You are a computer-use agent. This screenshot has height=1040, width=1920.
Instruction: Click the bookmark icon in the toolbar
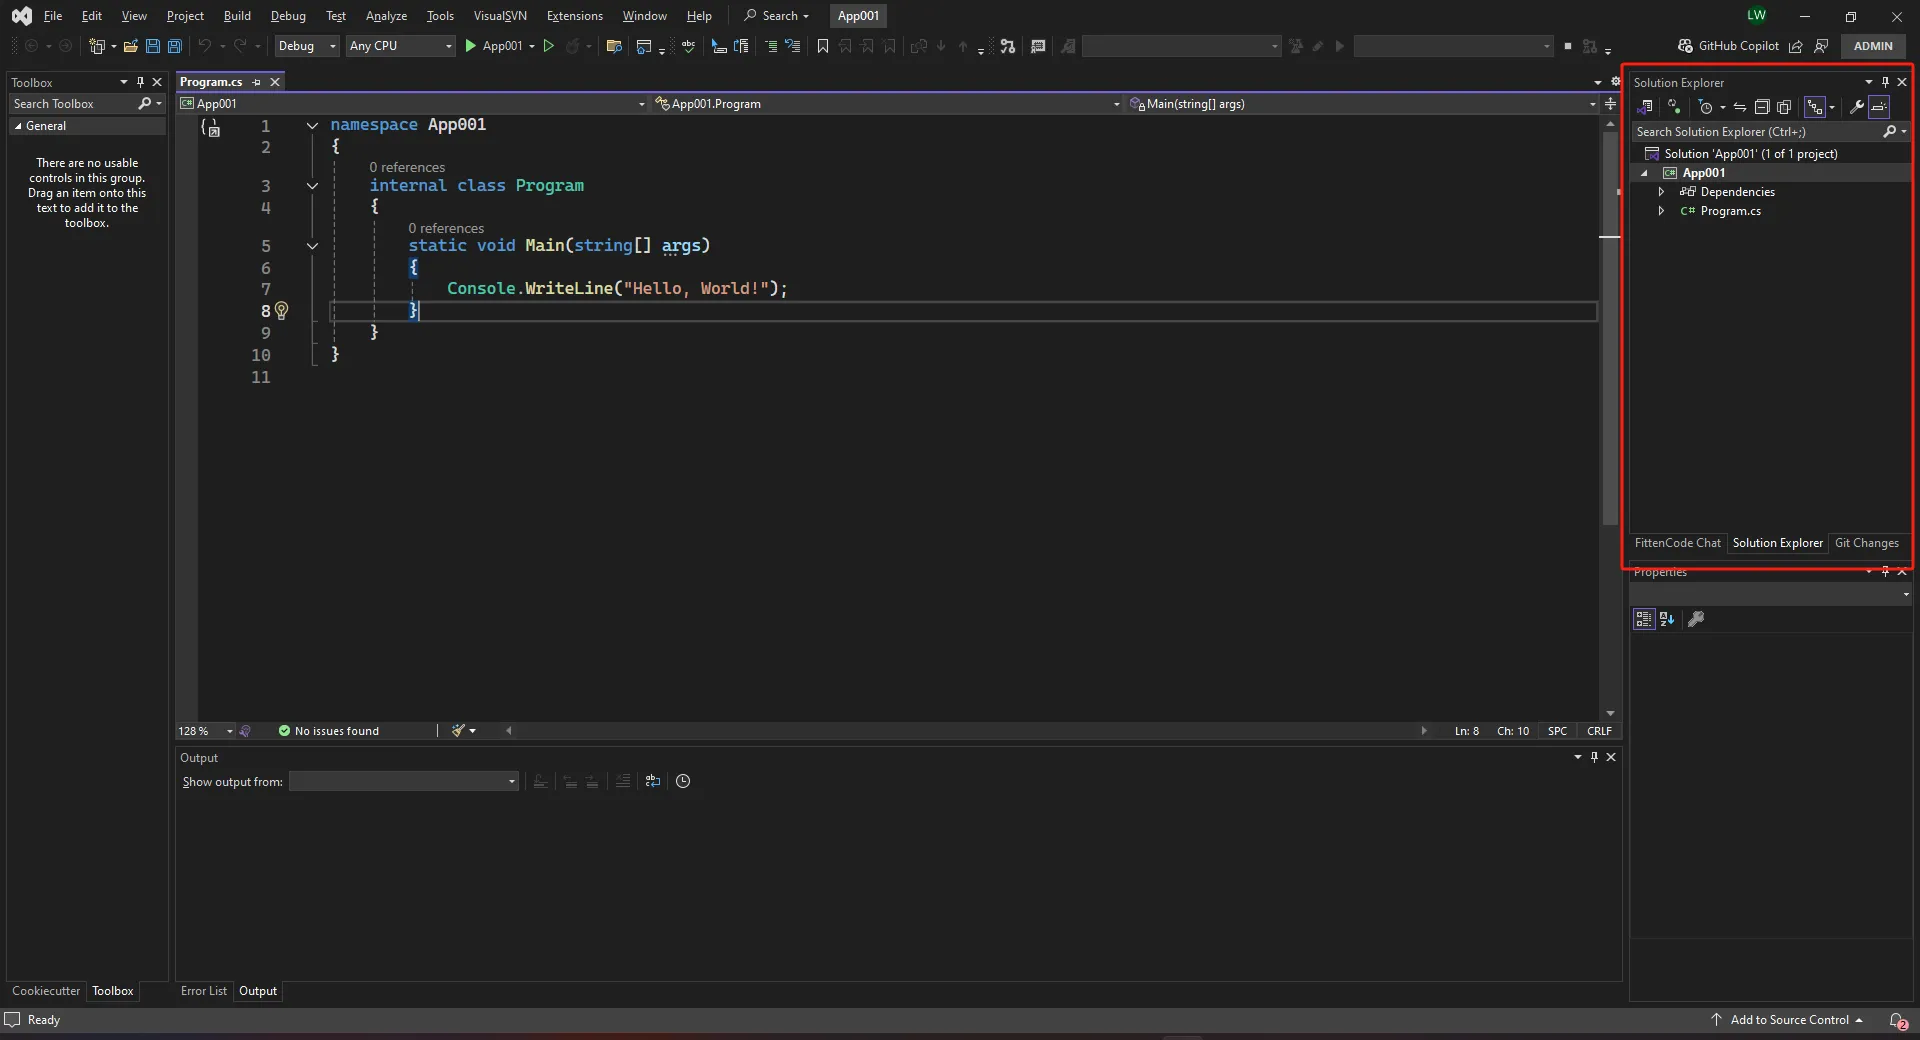coord(823,46)
